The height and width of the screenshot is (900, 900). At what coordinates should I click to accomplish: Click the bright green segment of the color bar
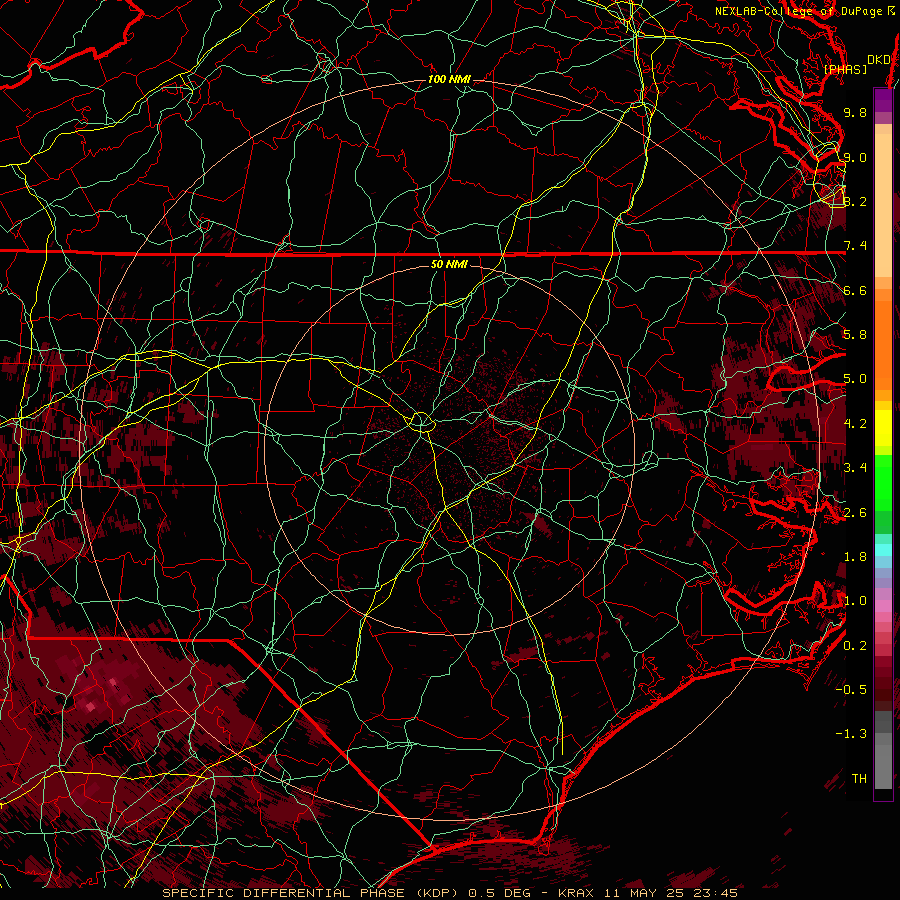[883, 482]
